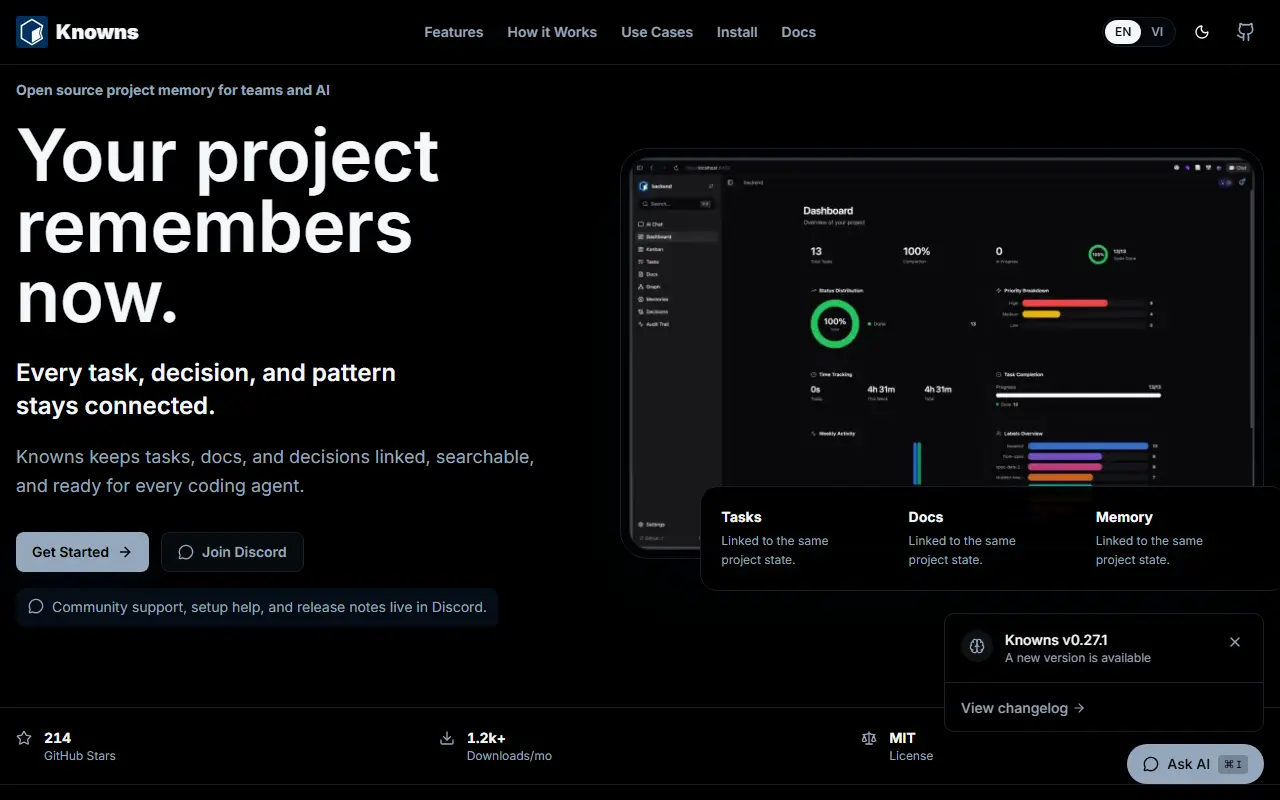Click the "1.2k+" downloads figure

tap(486, 738)
